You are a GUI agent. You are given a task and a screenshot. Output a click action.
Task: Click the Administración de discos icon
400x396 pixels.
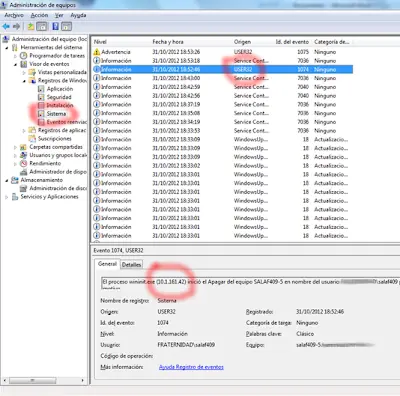pyautogui.click(x=24, y=188)
